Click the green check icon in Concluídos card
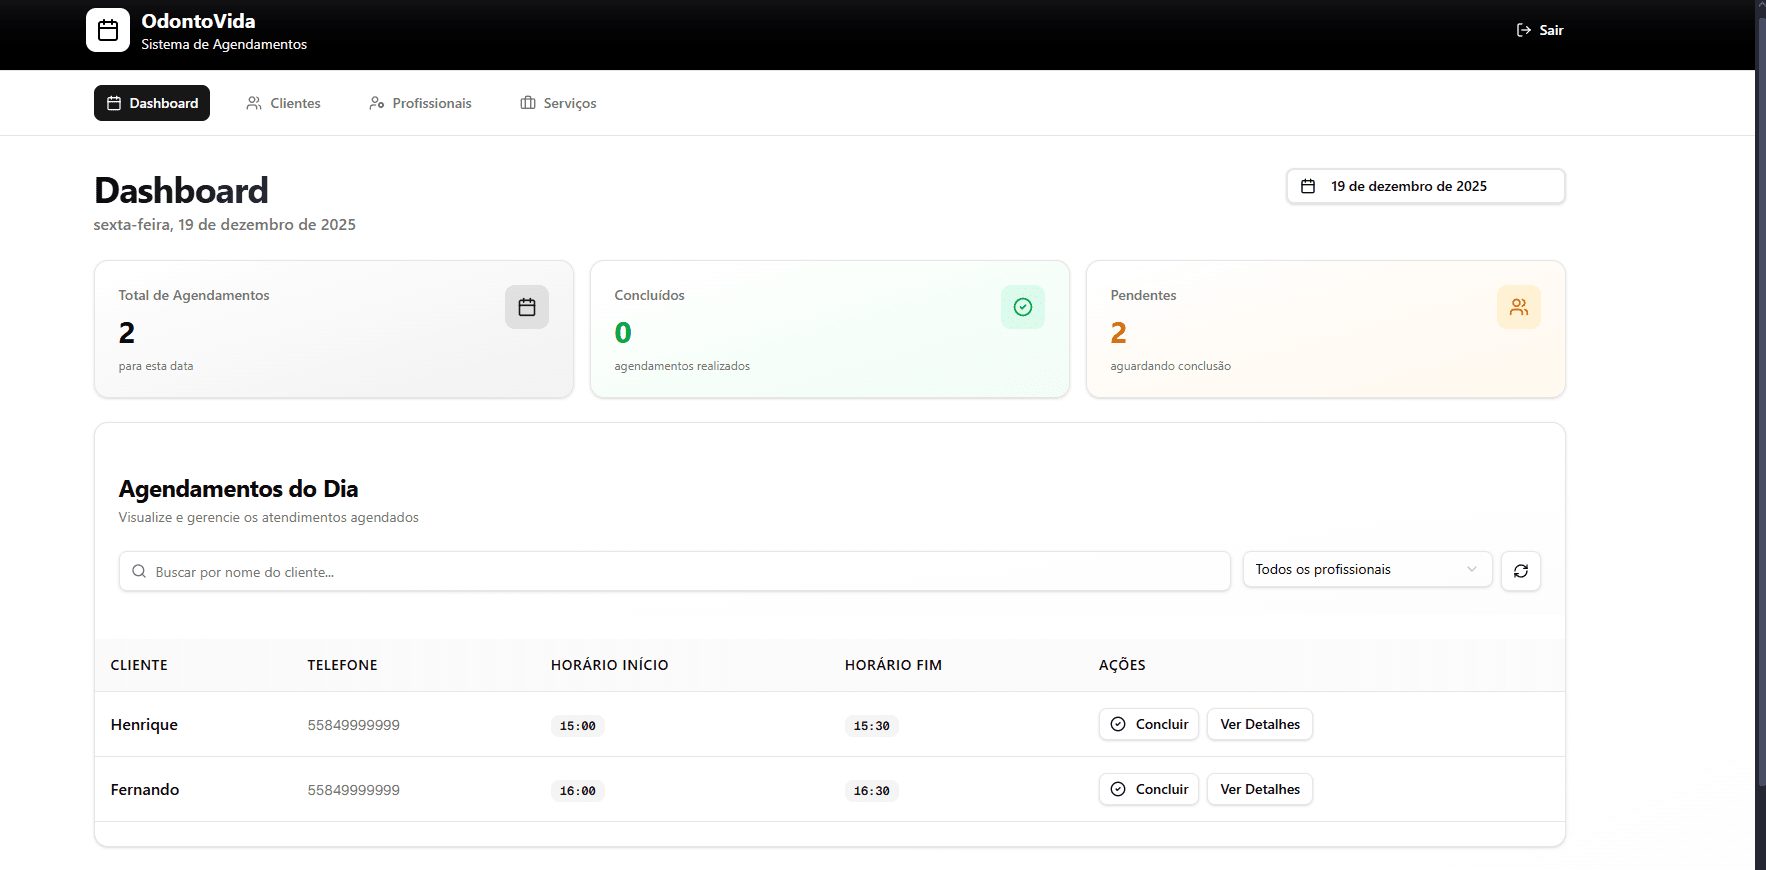Viewport: 1766px width, 870px height. pos(1023,307)
